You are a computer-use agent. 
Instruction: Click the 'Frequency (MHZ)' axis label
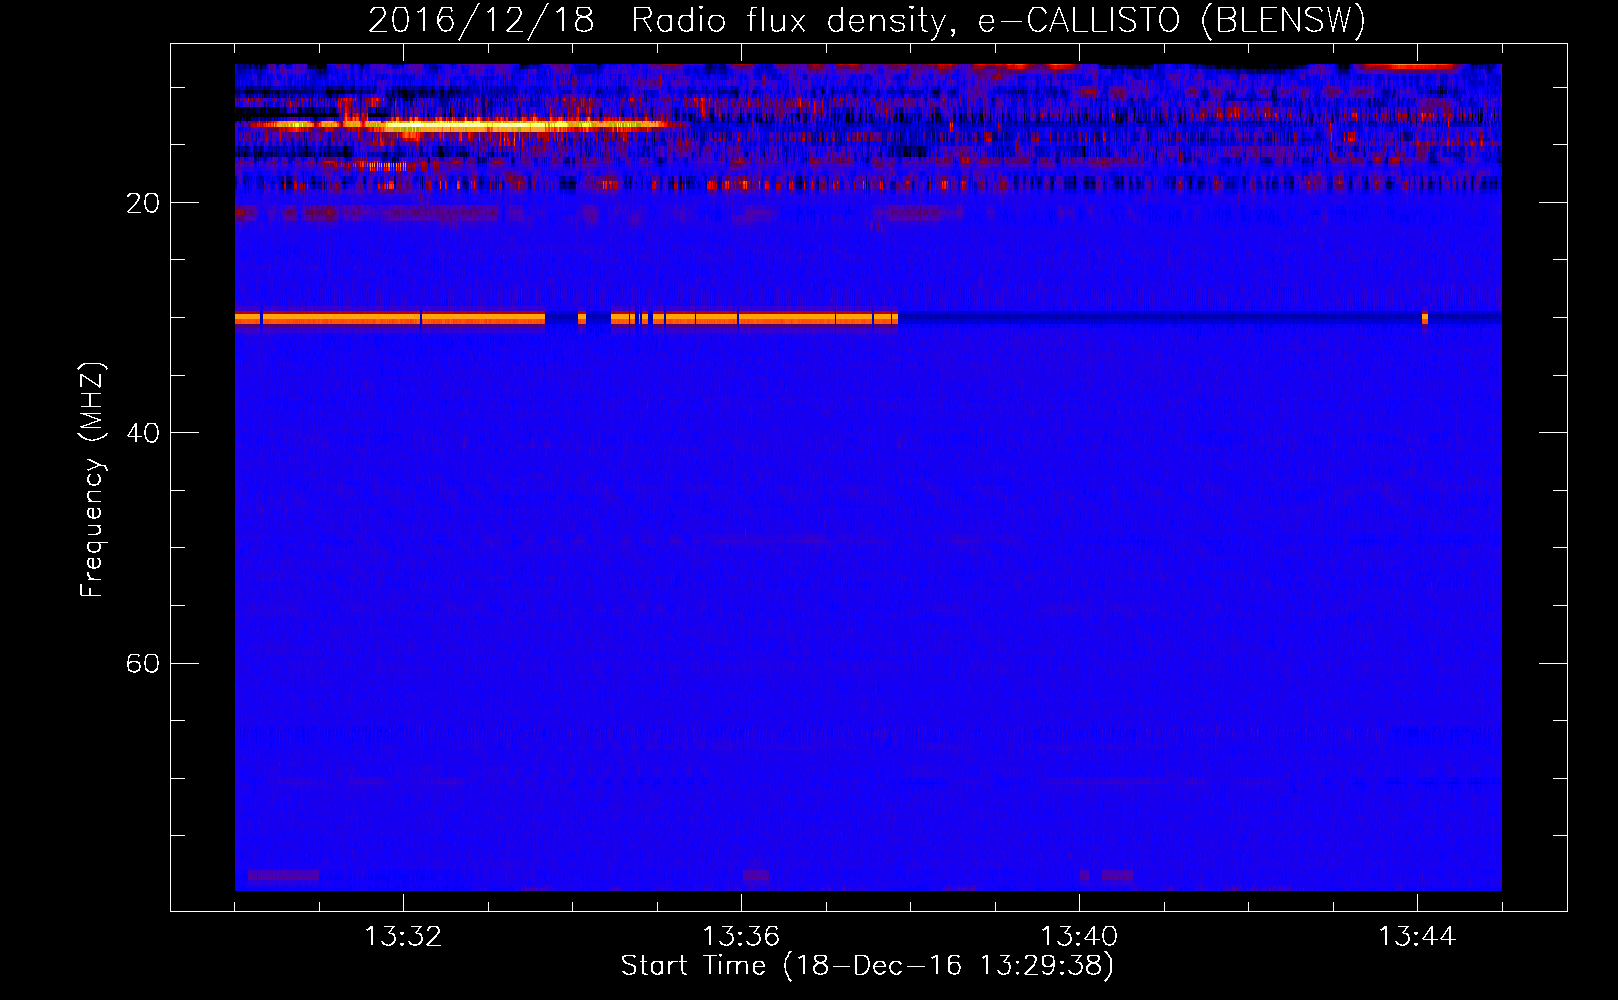click(x=92, y=480)
